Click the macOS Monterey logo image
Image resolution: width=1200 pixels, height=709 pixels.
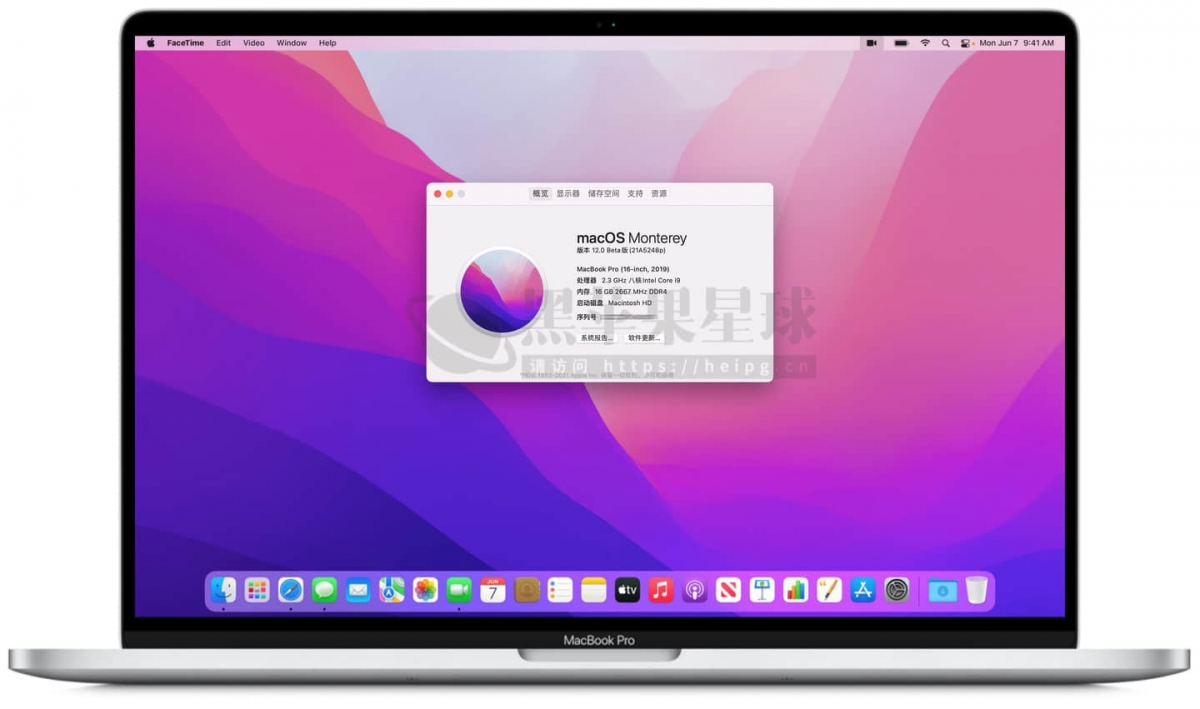pyautogui.click(x=500, y=291)
